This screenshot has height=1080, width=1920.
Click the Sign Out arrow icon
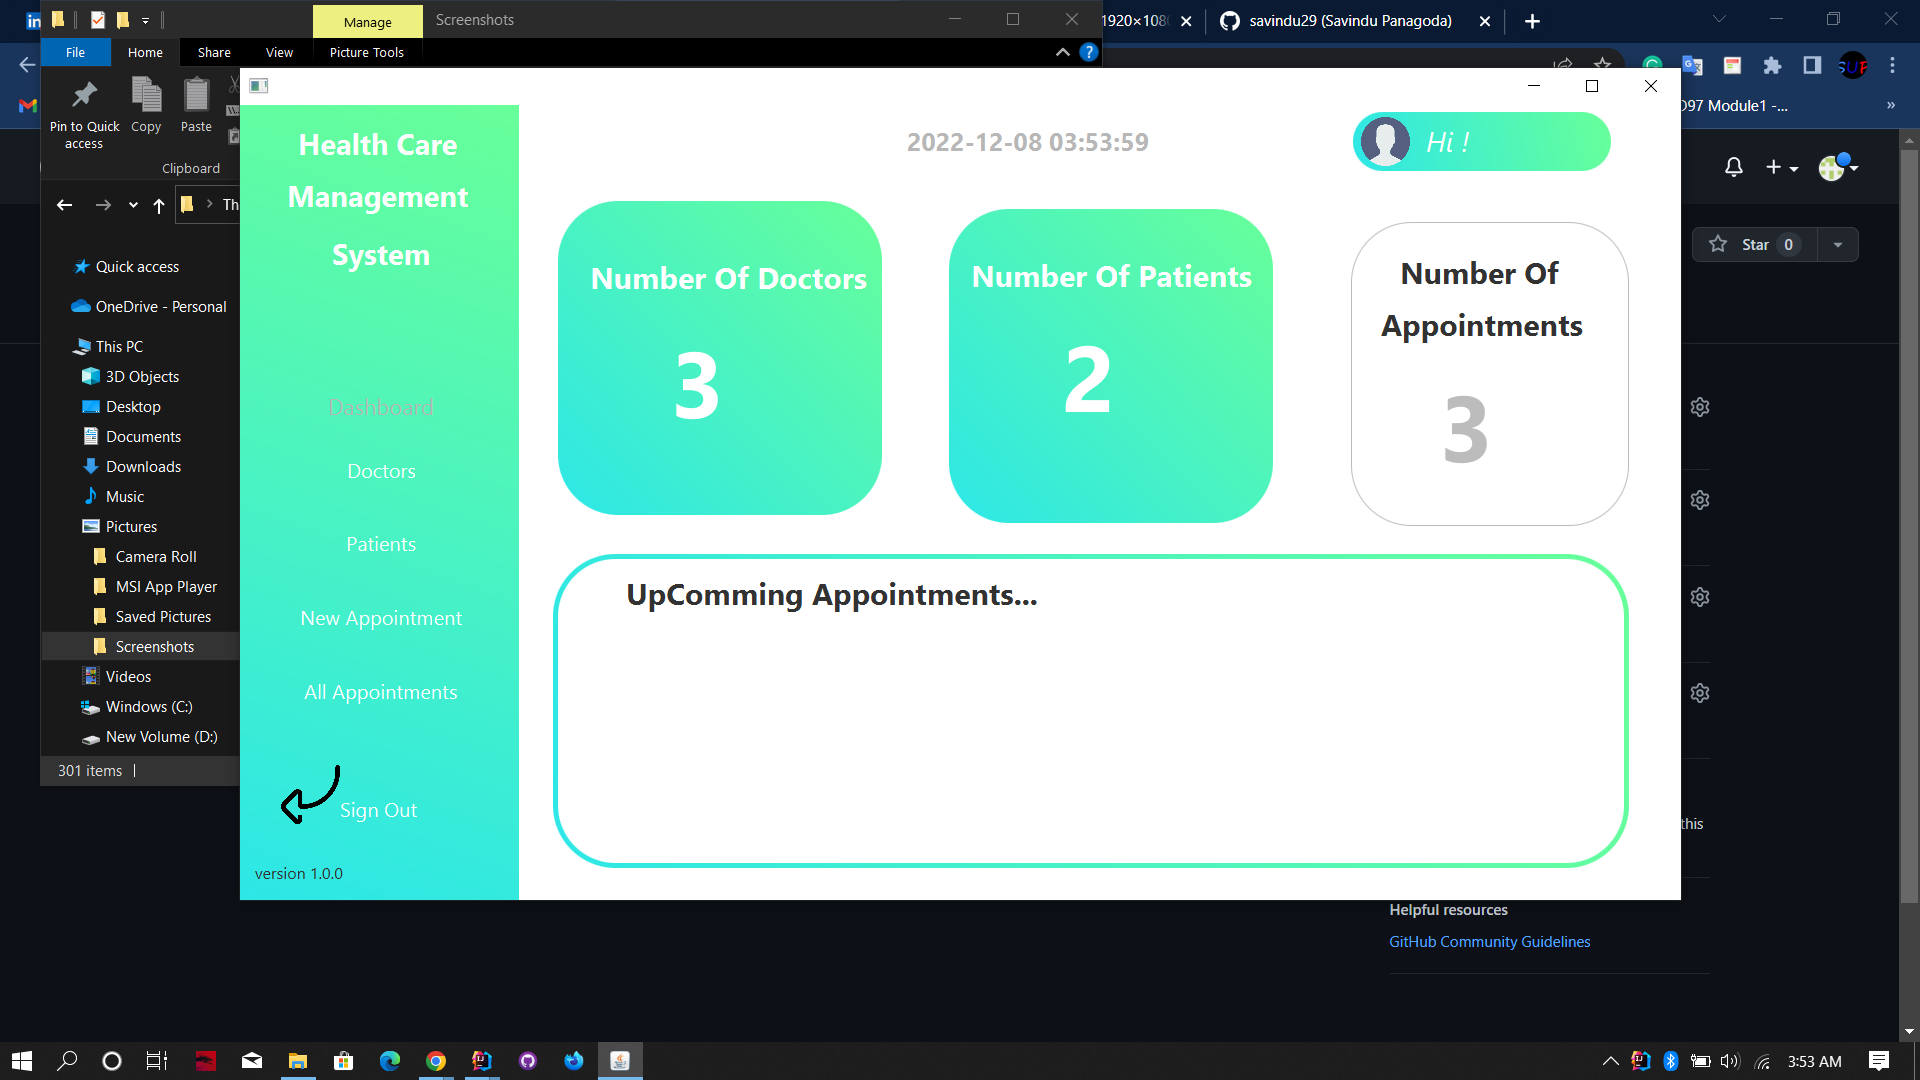point(309,796)
